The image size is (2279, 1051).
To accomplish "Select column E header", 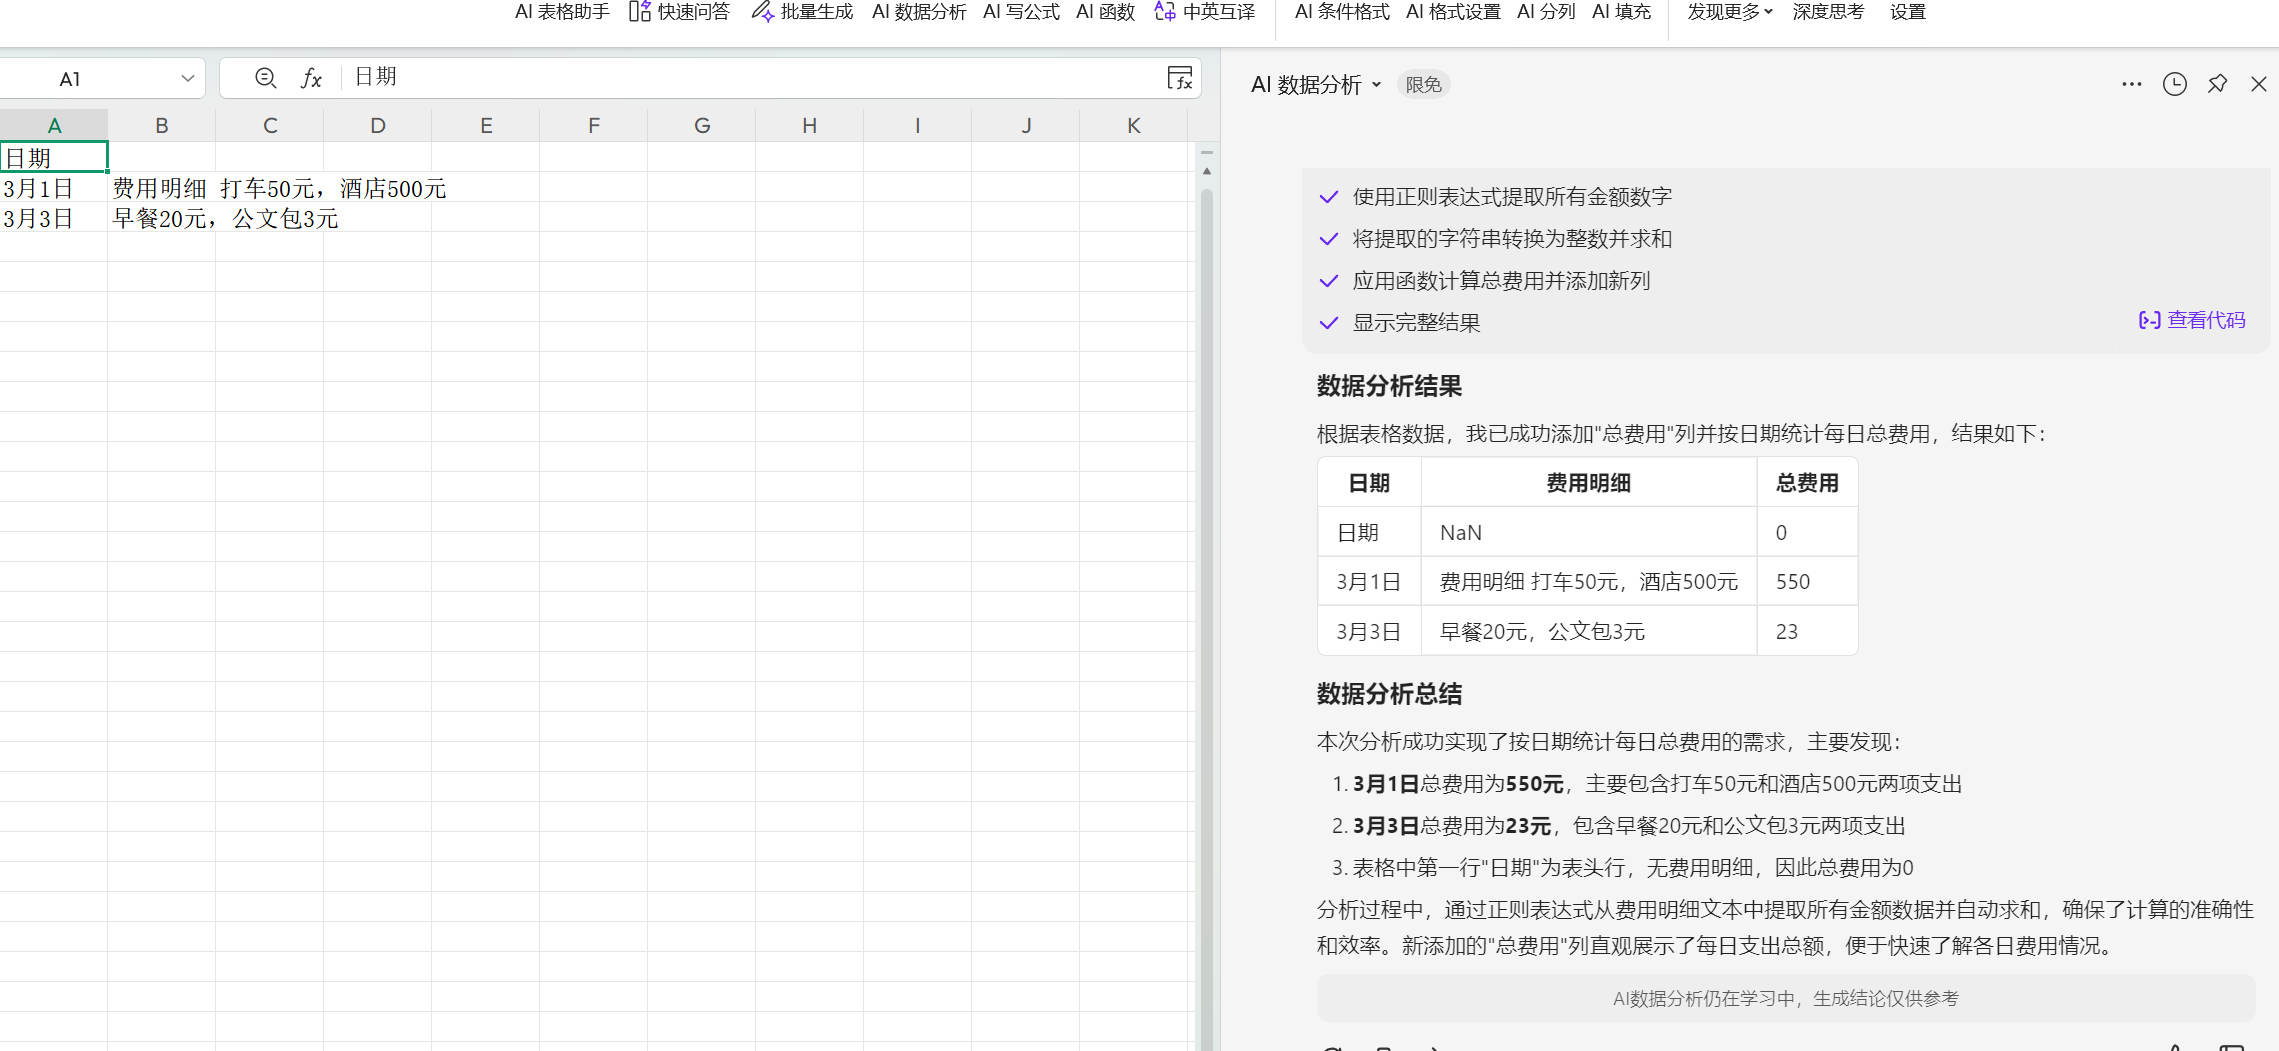I will point(486,125).
